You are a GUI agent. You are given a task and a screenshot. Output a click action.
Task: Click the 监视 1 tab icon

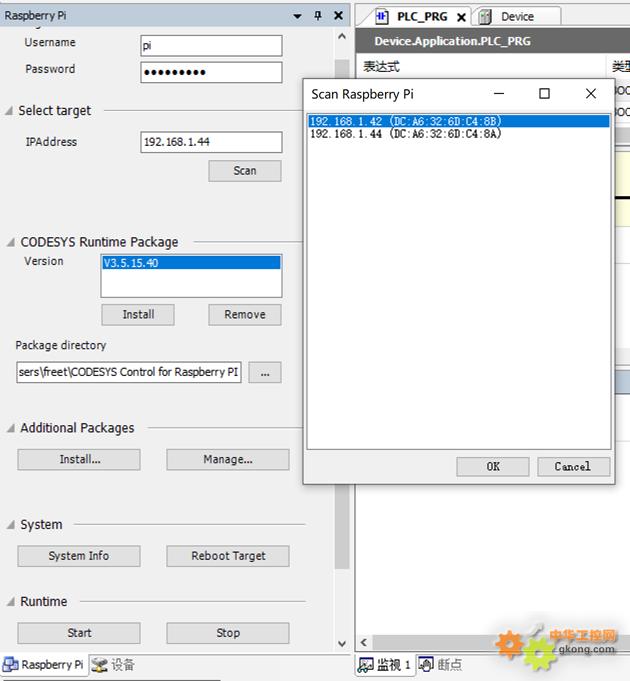[365, 665]
